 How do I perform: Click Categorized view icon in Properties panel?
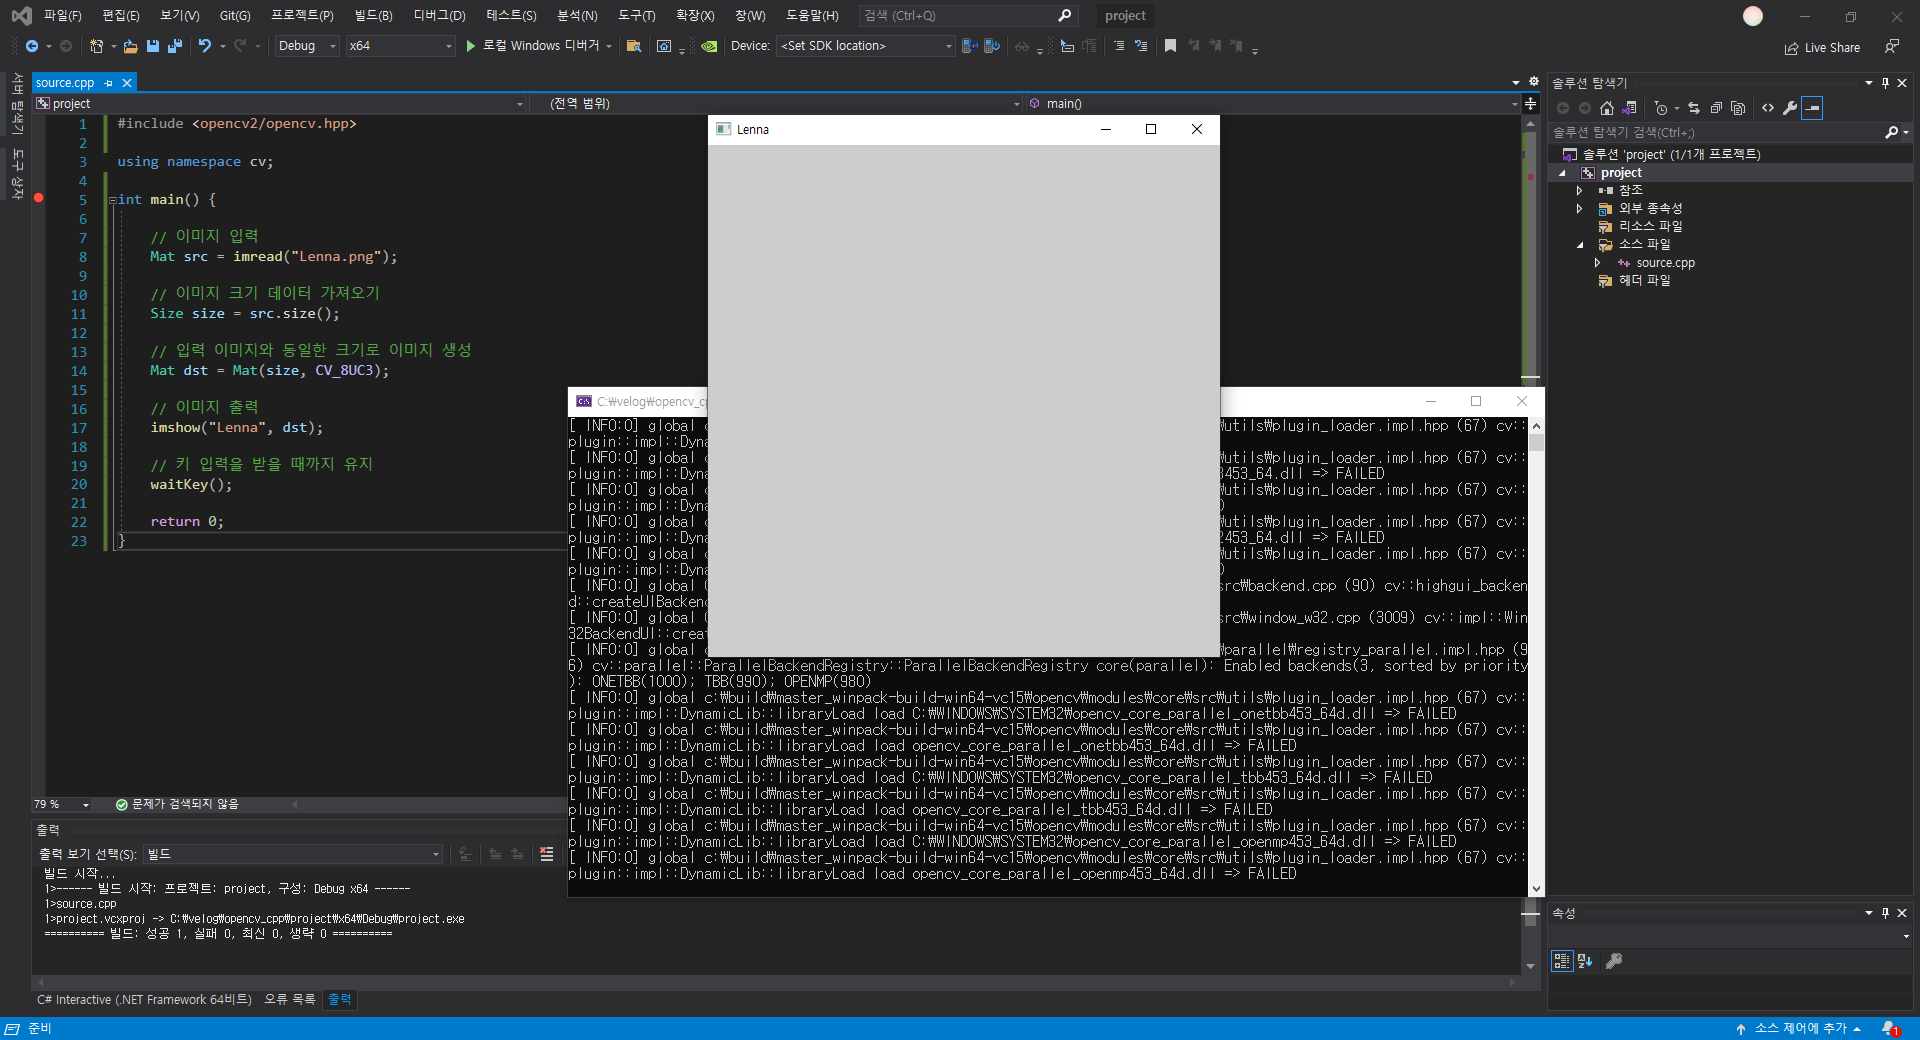pos(1562,961)
